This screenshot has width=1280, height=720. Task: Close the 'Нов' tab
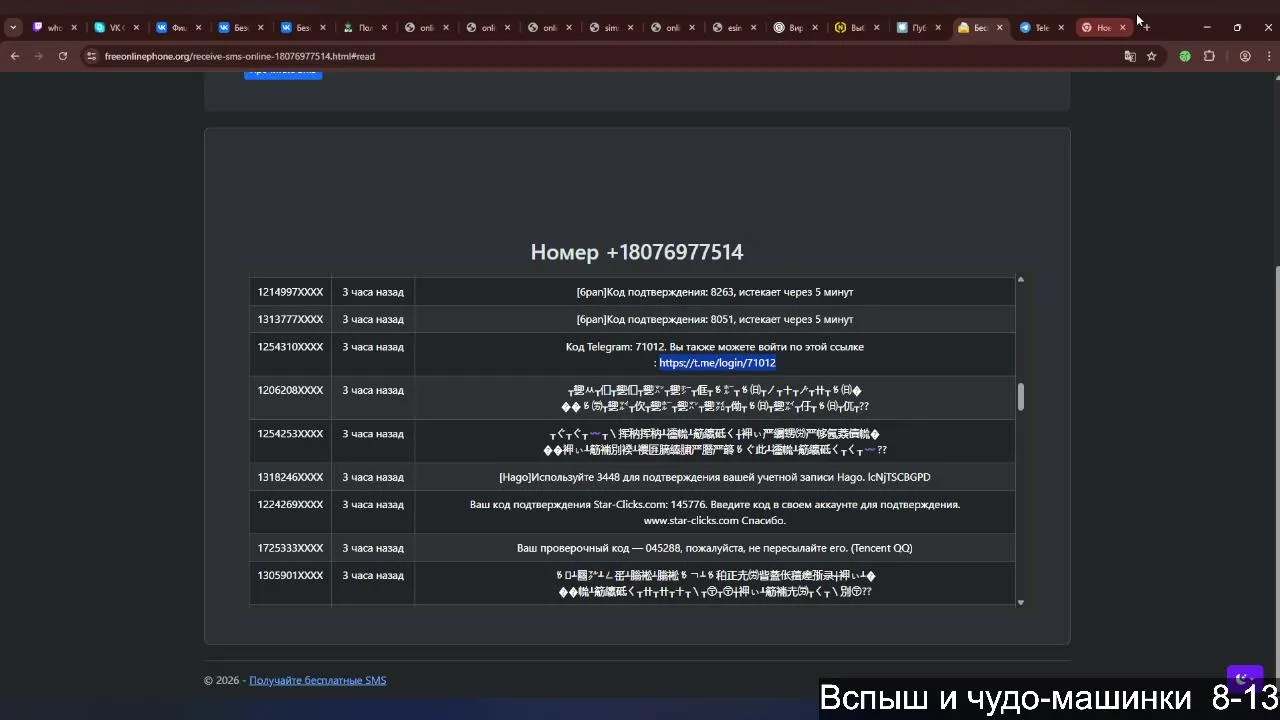click(x=1122, y=28)
